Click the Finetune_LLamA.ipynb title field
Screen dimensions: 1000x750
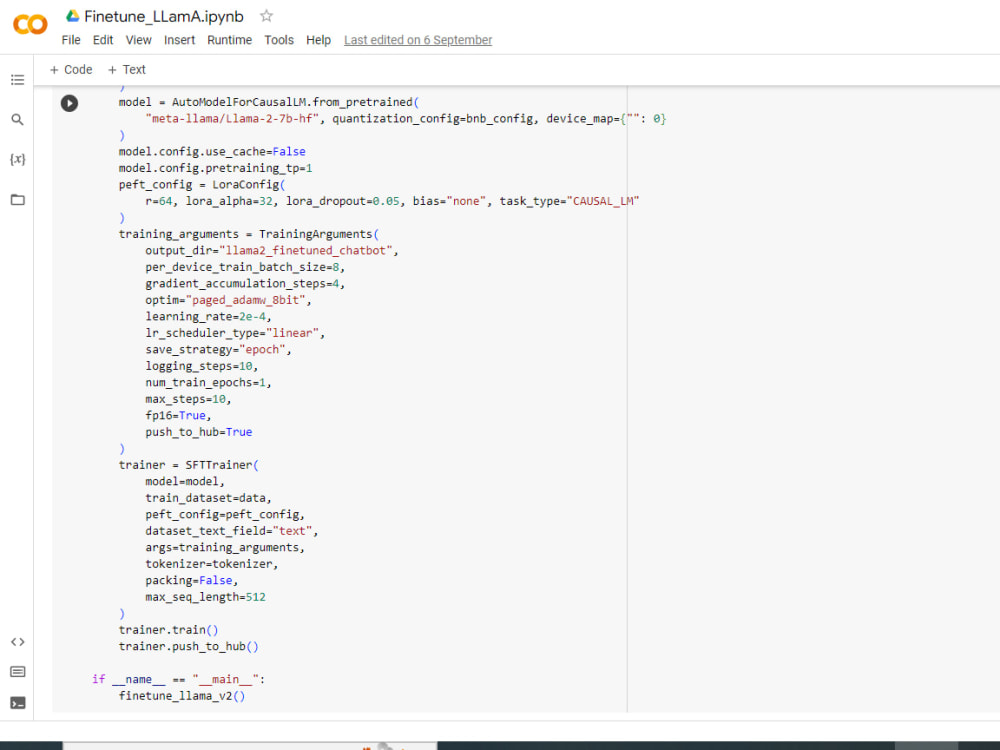[164, 17]
